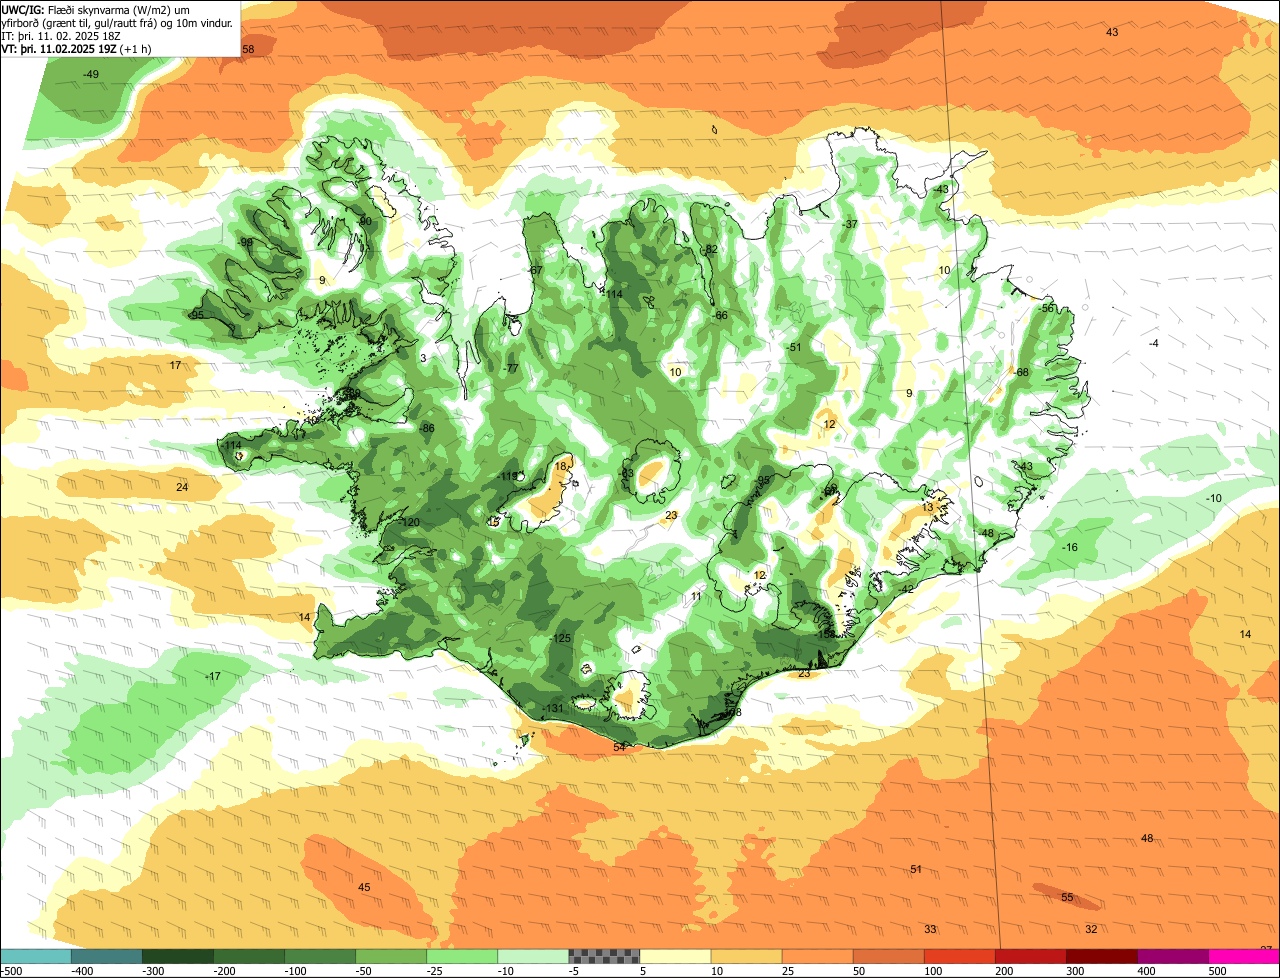
Task: Click the '-37' value in northeast Iceland
Action: (851, 224)
